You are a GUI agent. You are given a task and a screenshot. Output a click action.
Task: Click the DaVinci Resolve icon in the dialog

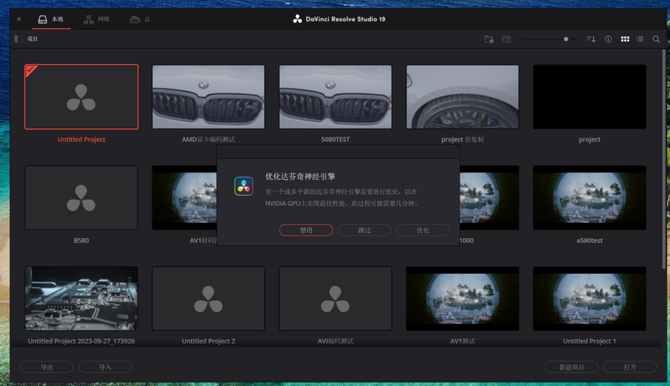pyautogui.click(x=244, y=186)
